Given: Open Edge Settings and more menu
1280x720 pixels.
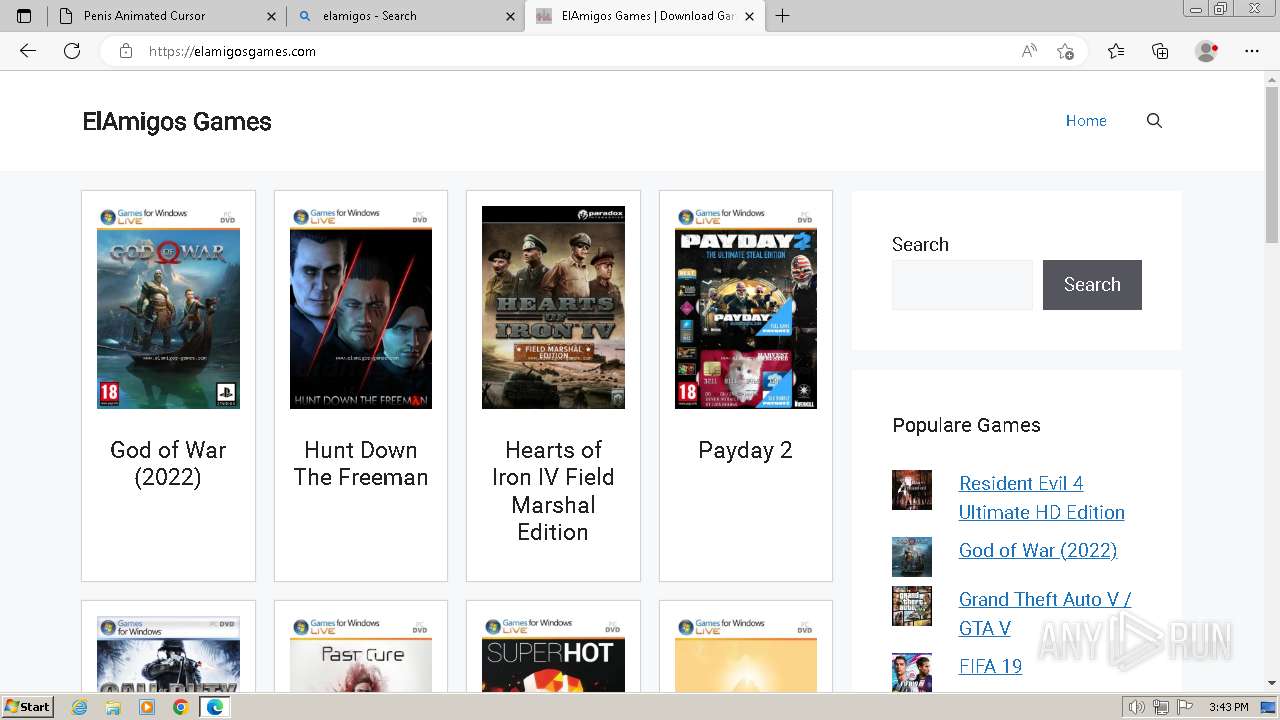Looking at the screenshot, I should click(x=1251, y=51).
